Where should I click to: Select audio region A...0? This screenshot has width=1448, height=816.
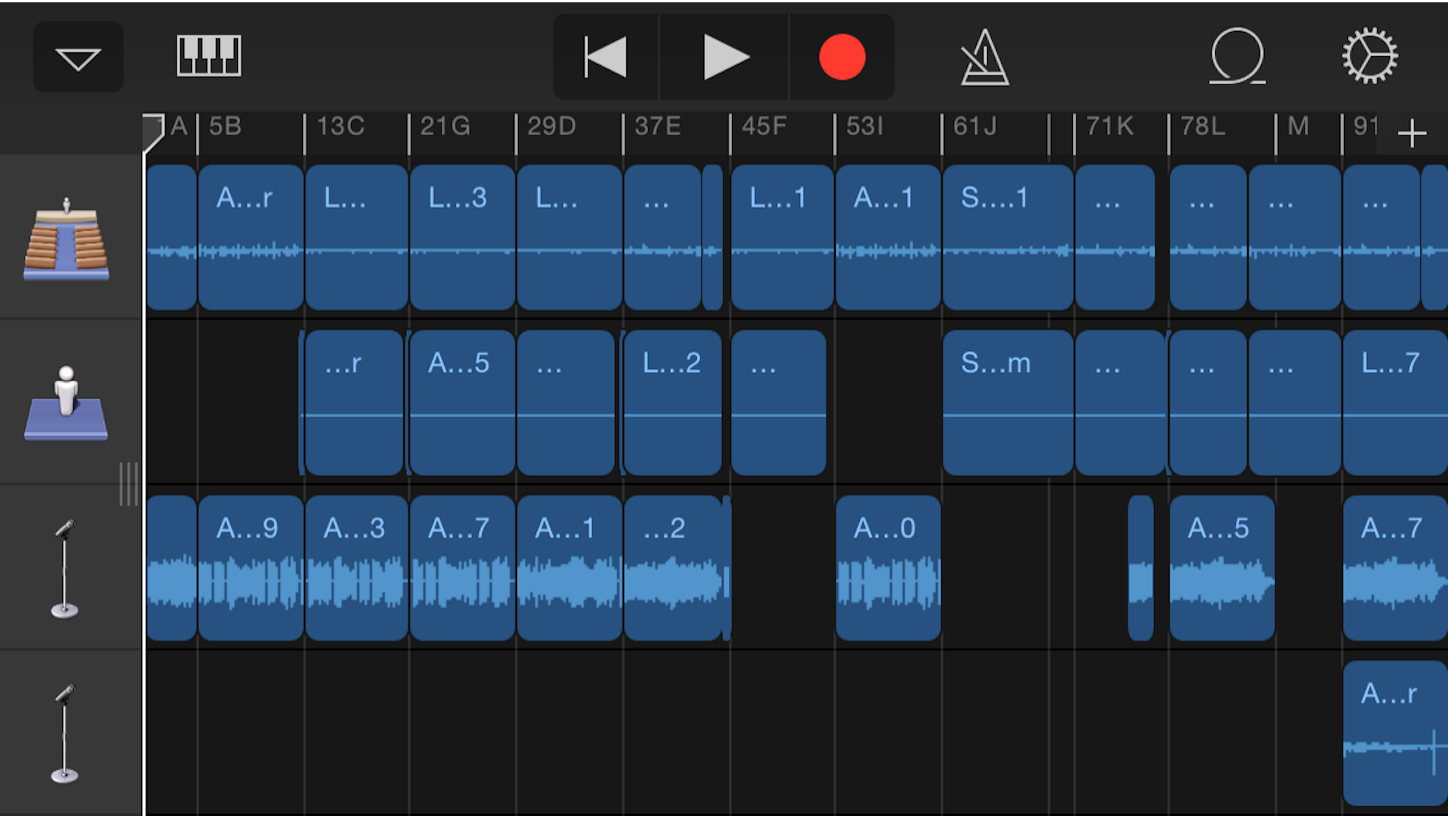pos(888,568)
